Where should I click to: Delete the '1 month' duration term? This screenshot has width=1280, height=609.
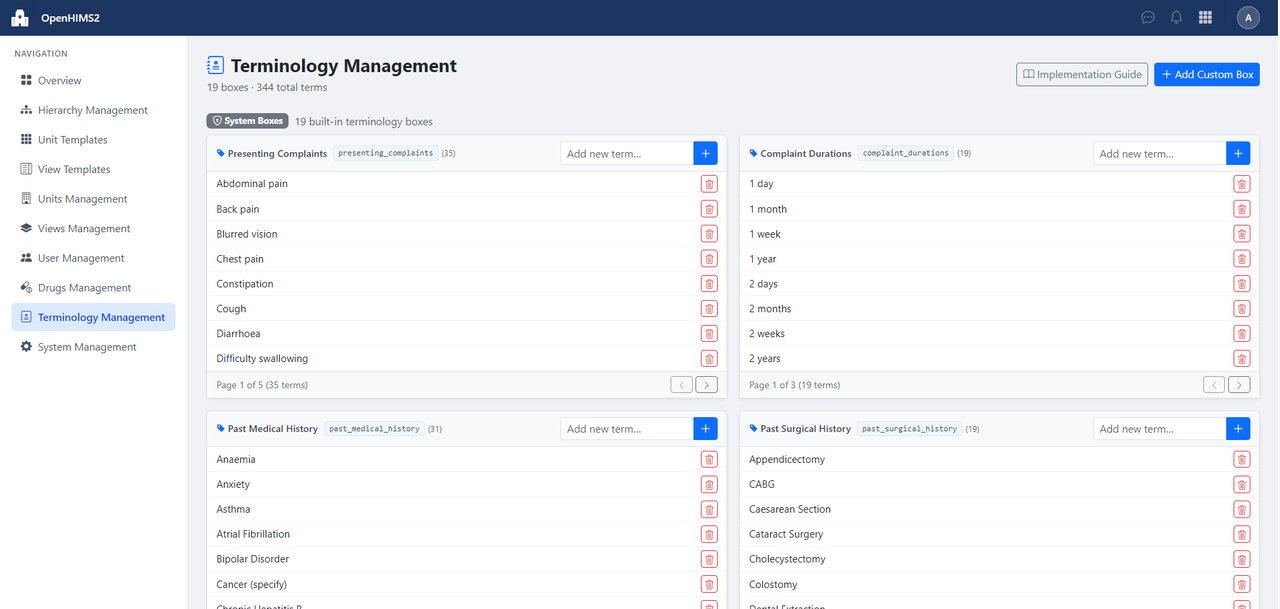click(x=1242, y=209)
